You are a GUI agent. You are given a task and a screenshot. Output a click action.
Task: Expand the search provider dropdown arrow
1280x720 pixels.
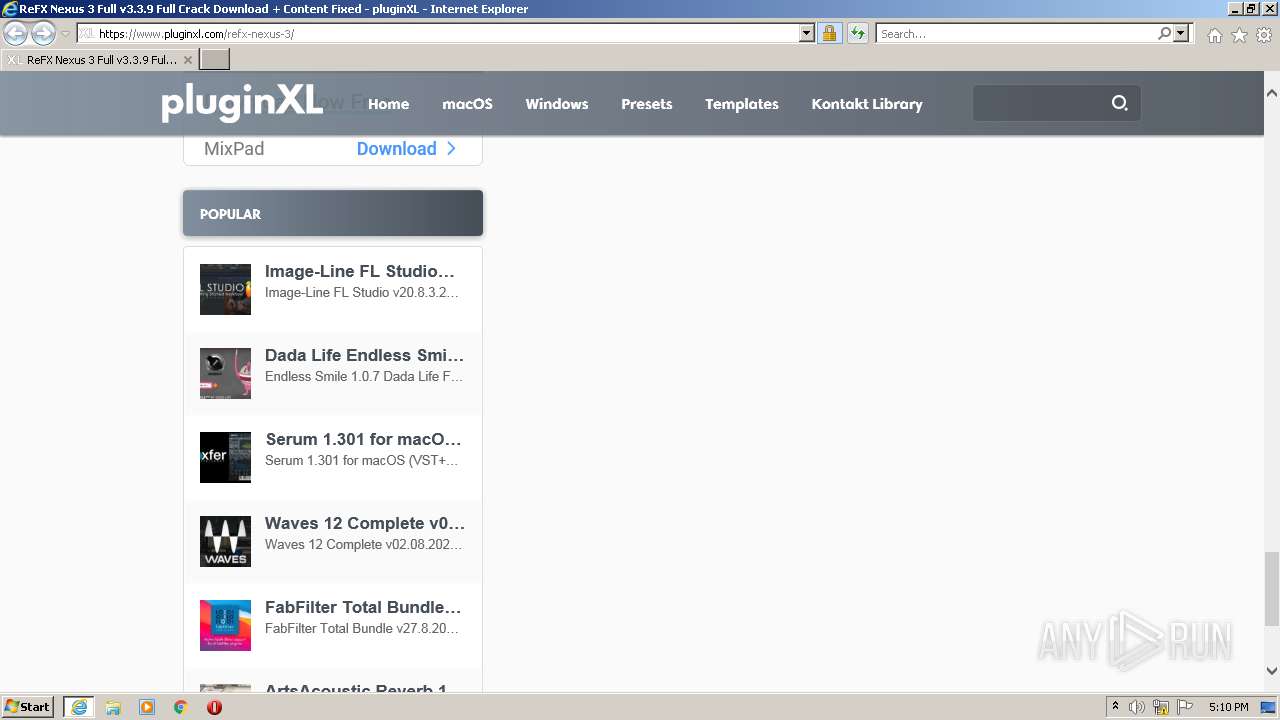coord(1181,34)
